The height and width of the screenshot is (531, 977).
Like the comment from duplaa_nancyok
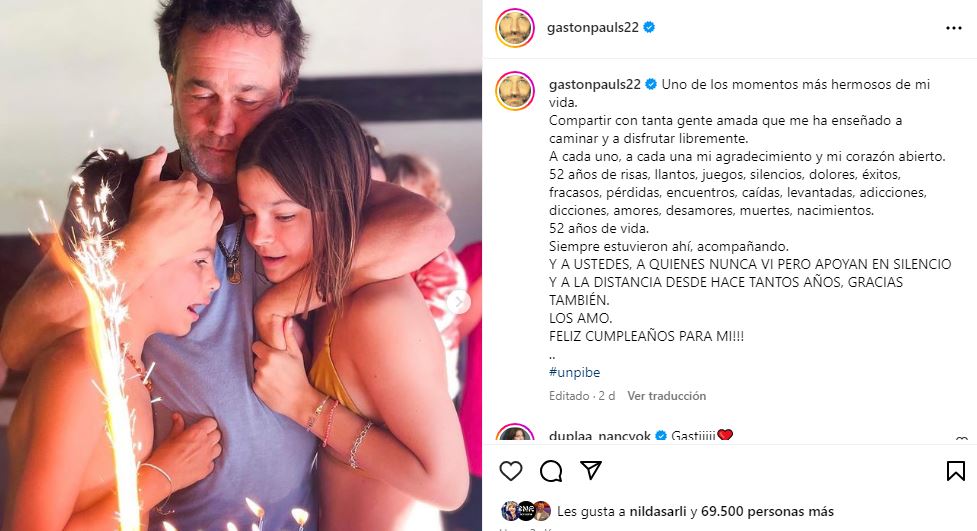click(961, 439)
